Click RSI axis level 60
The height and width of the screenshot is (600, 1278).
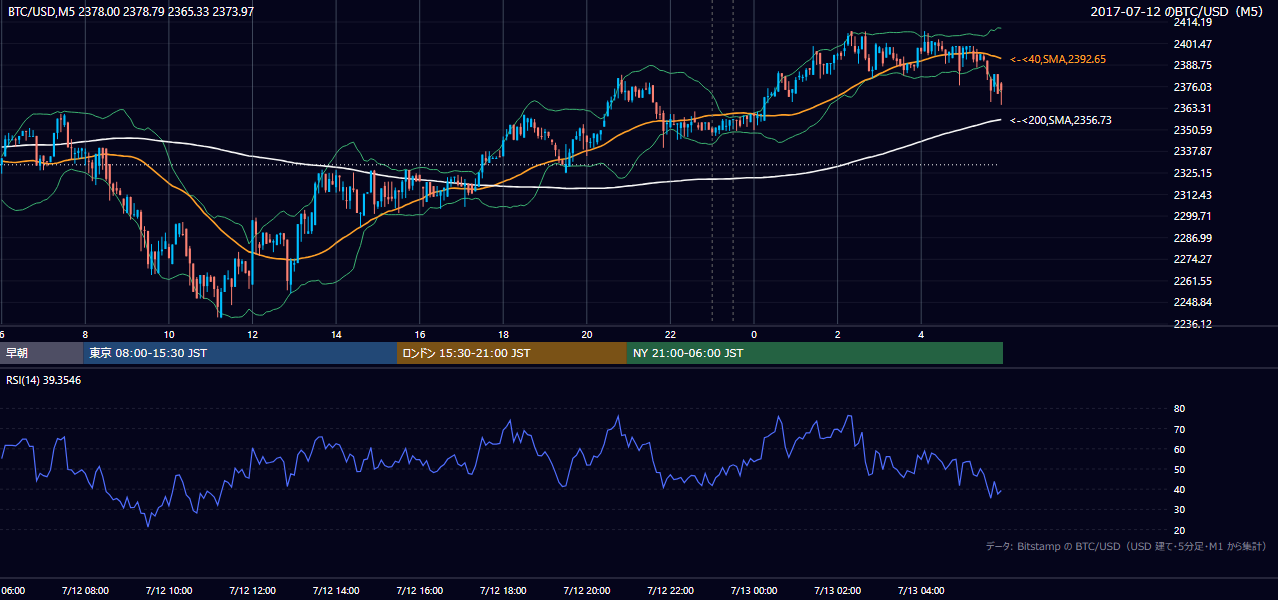pos(1179,449)
